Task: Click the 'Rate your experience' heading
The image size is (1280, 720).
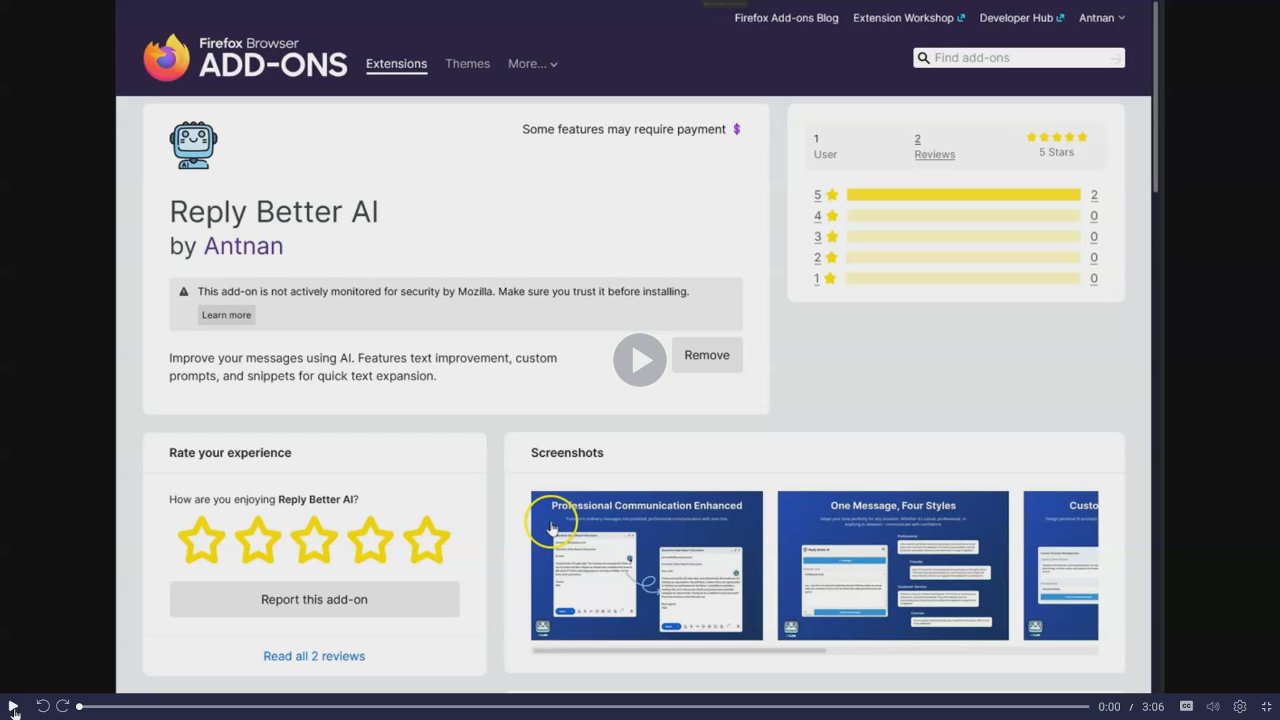Action: [230, 453]
